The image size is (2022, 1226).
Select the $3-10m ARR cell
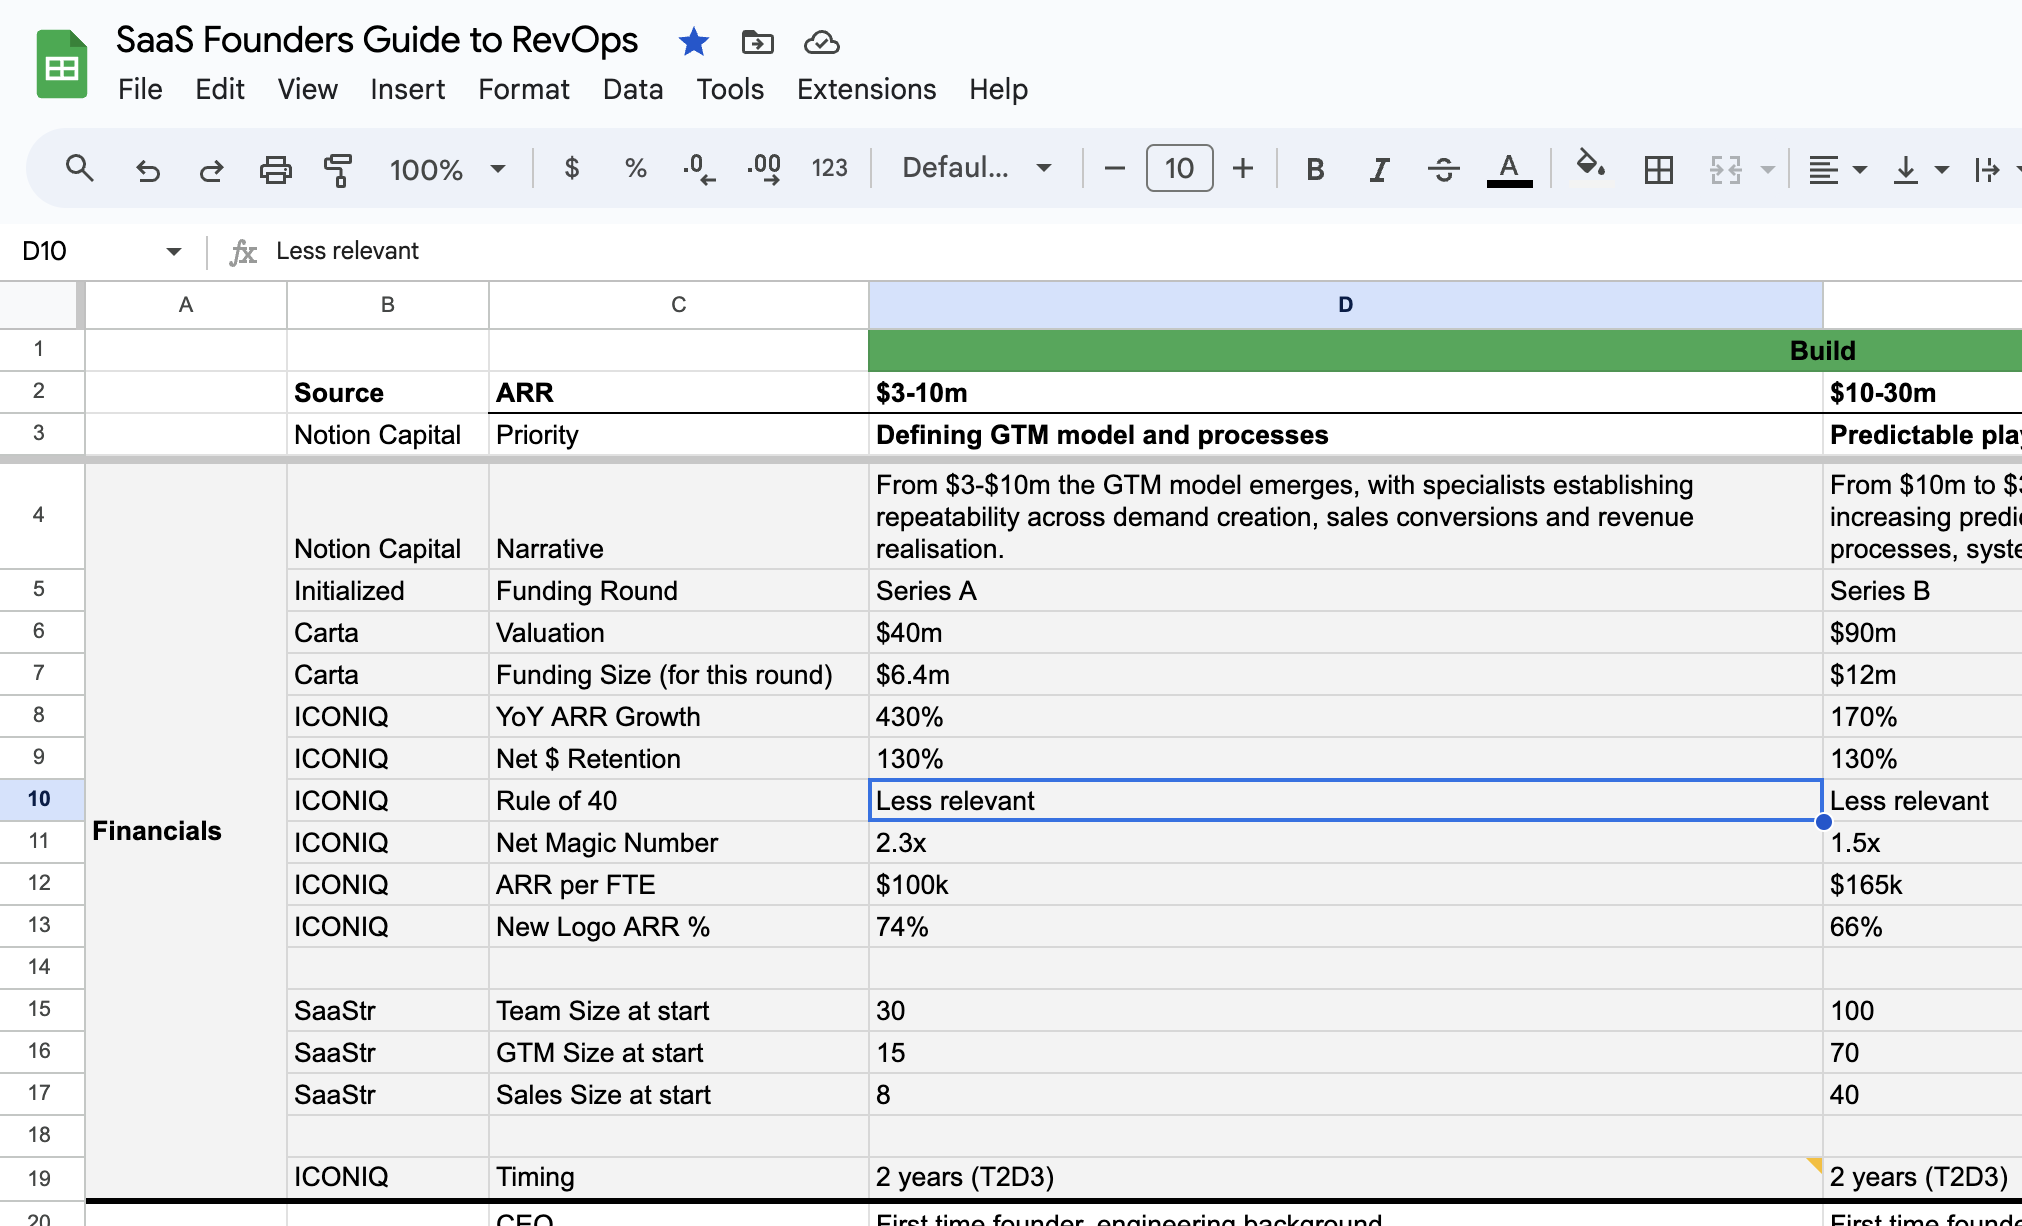(1346, 393)
